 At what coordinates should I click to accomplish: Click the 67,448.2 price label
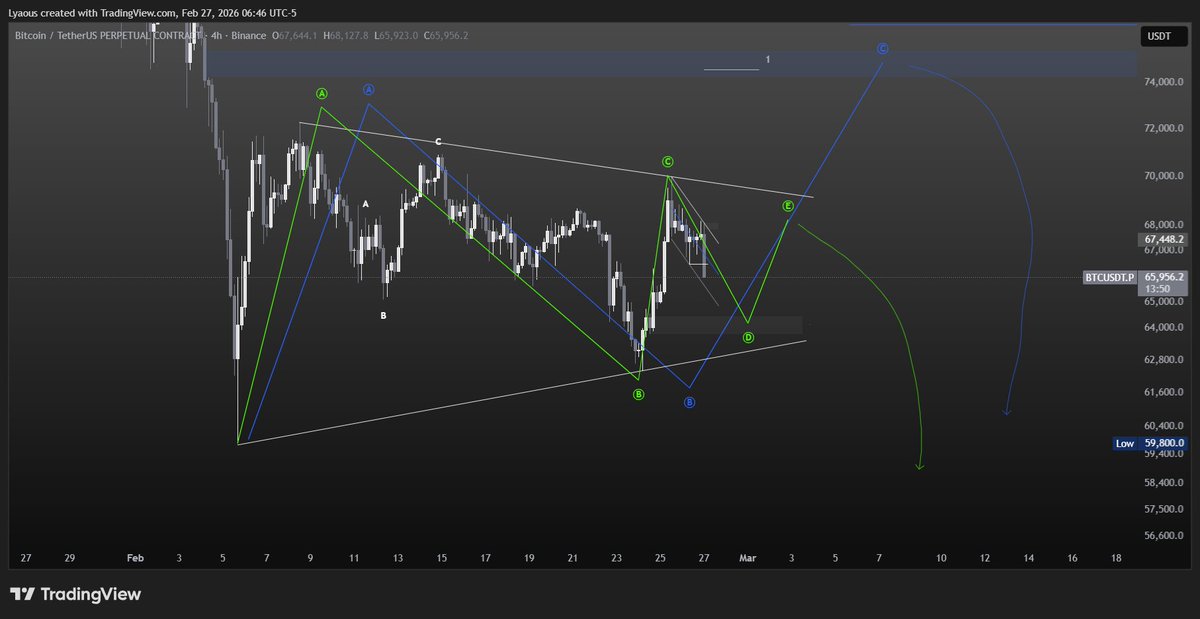click(1164, 240)
